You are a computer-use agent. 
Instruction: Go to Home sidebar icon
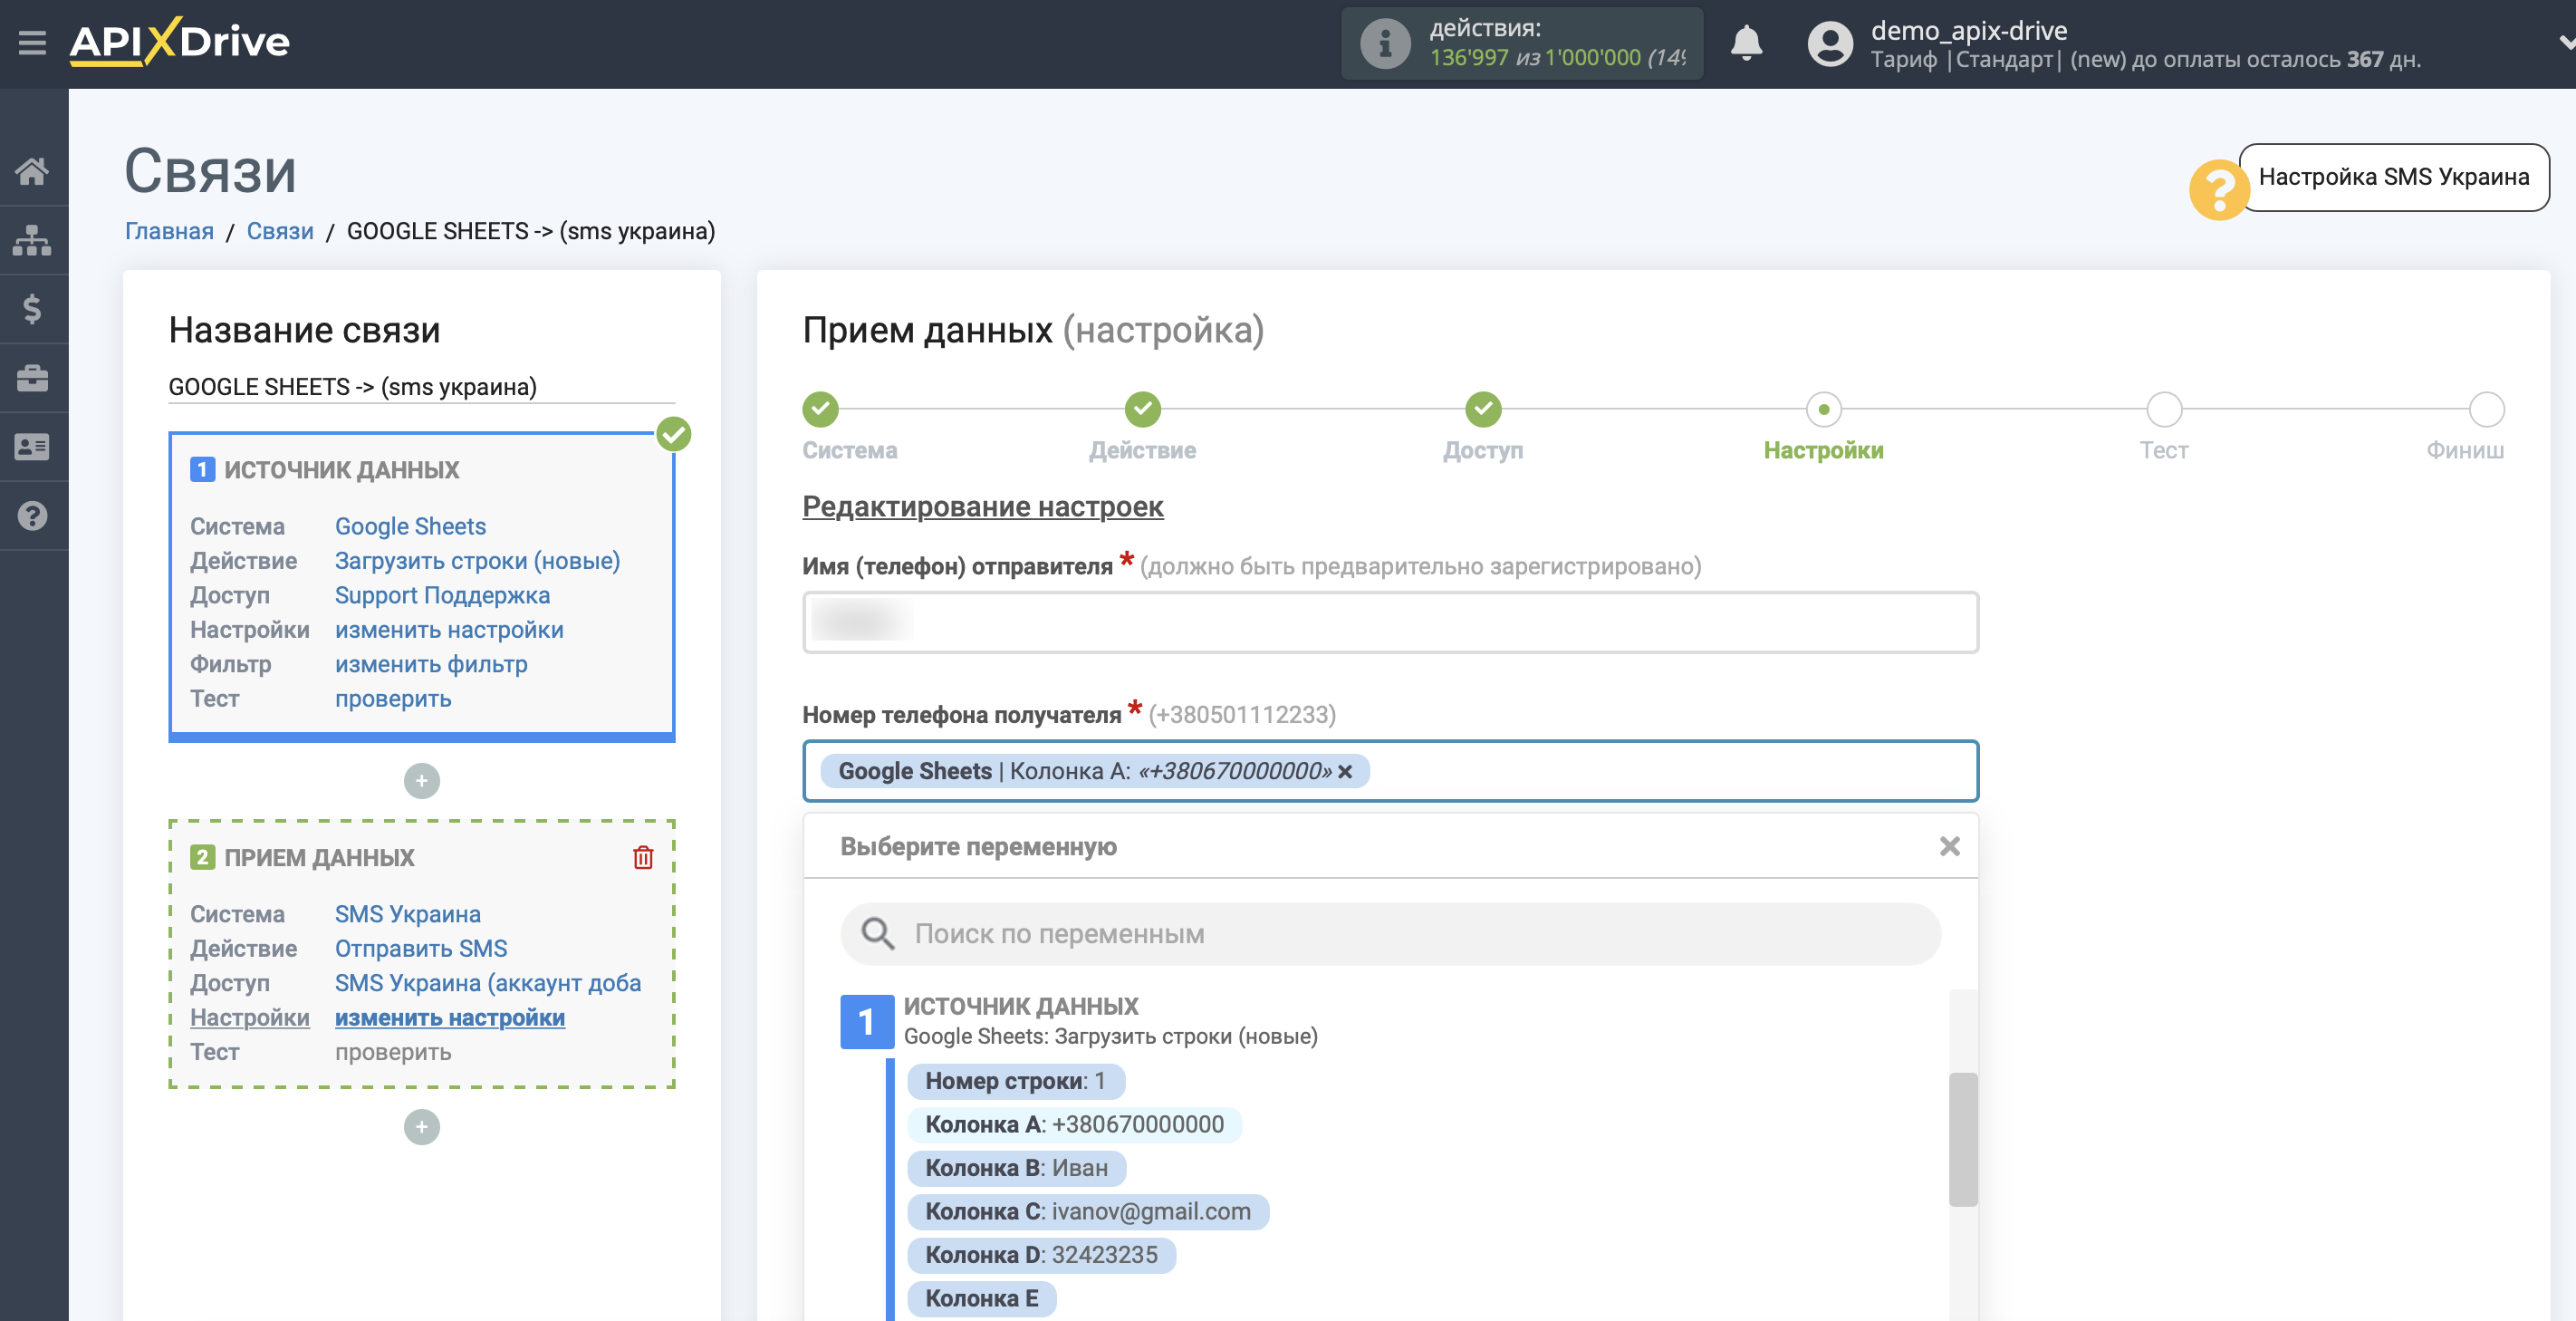pyautogui.click(x=32, y=171)
